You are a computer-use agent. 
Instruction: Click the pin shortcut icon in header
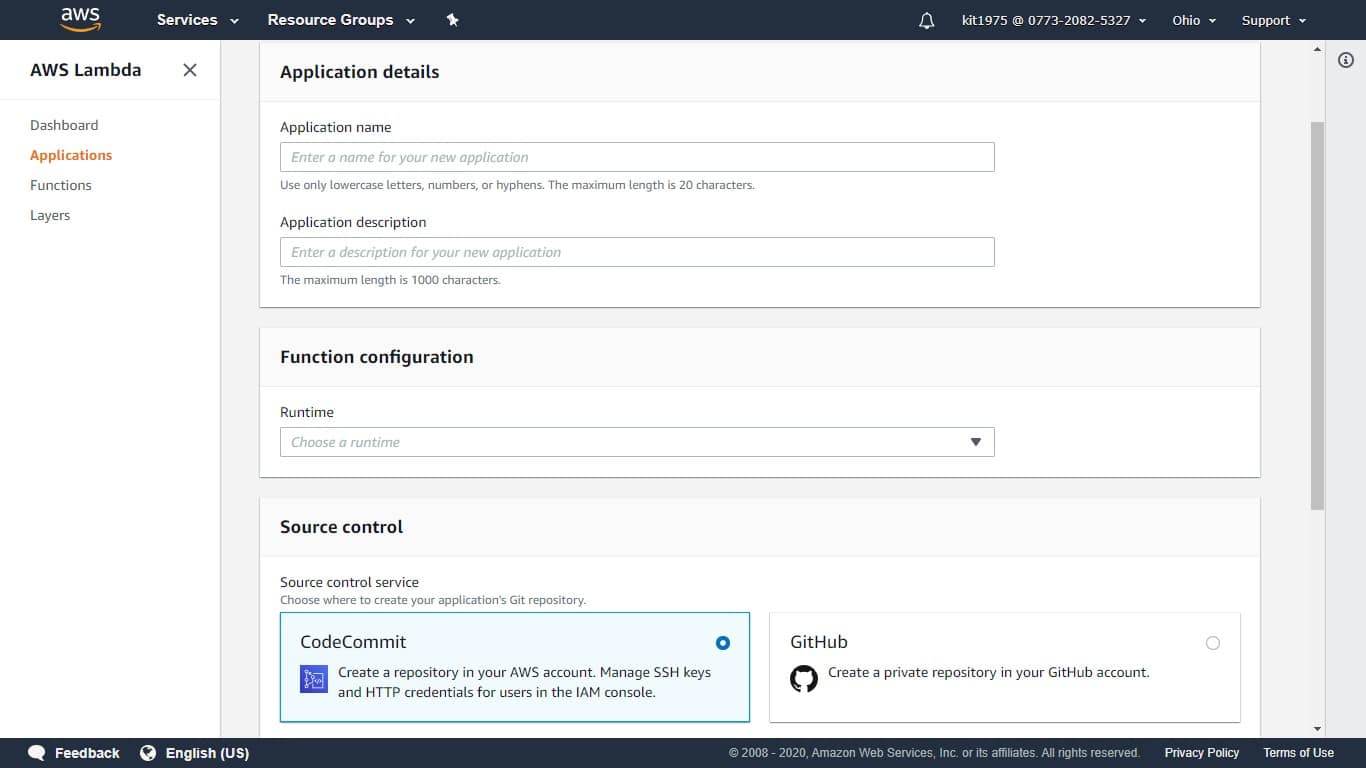coord(452,20)
